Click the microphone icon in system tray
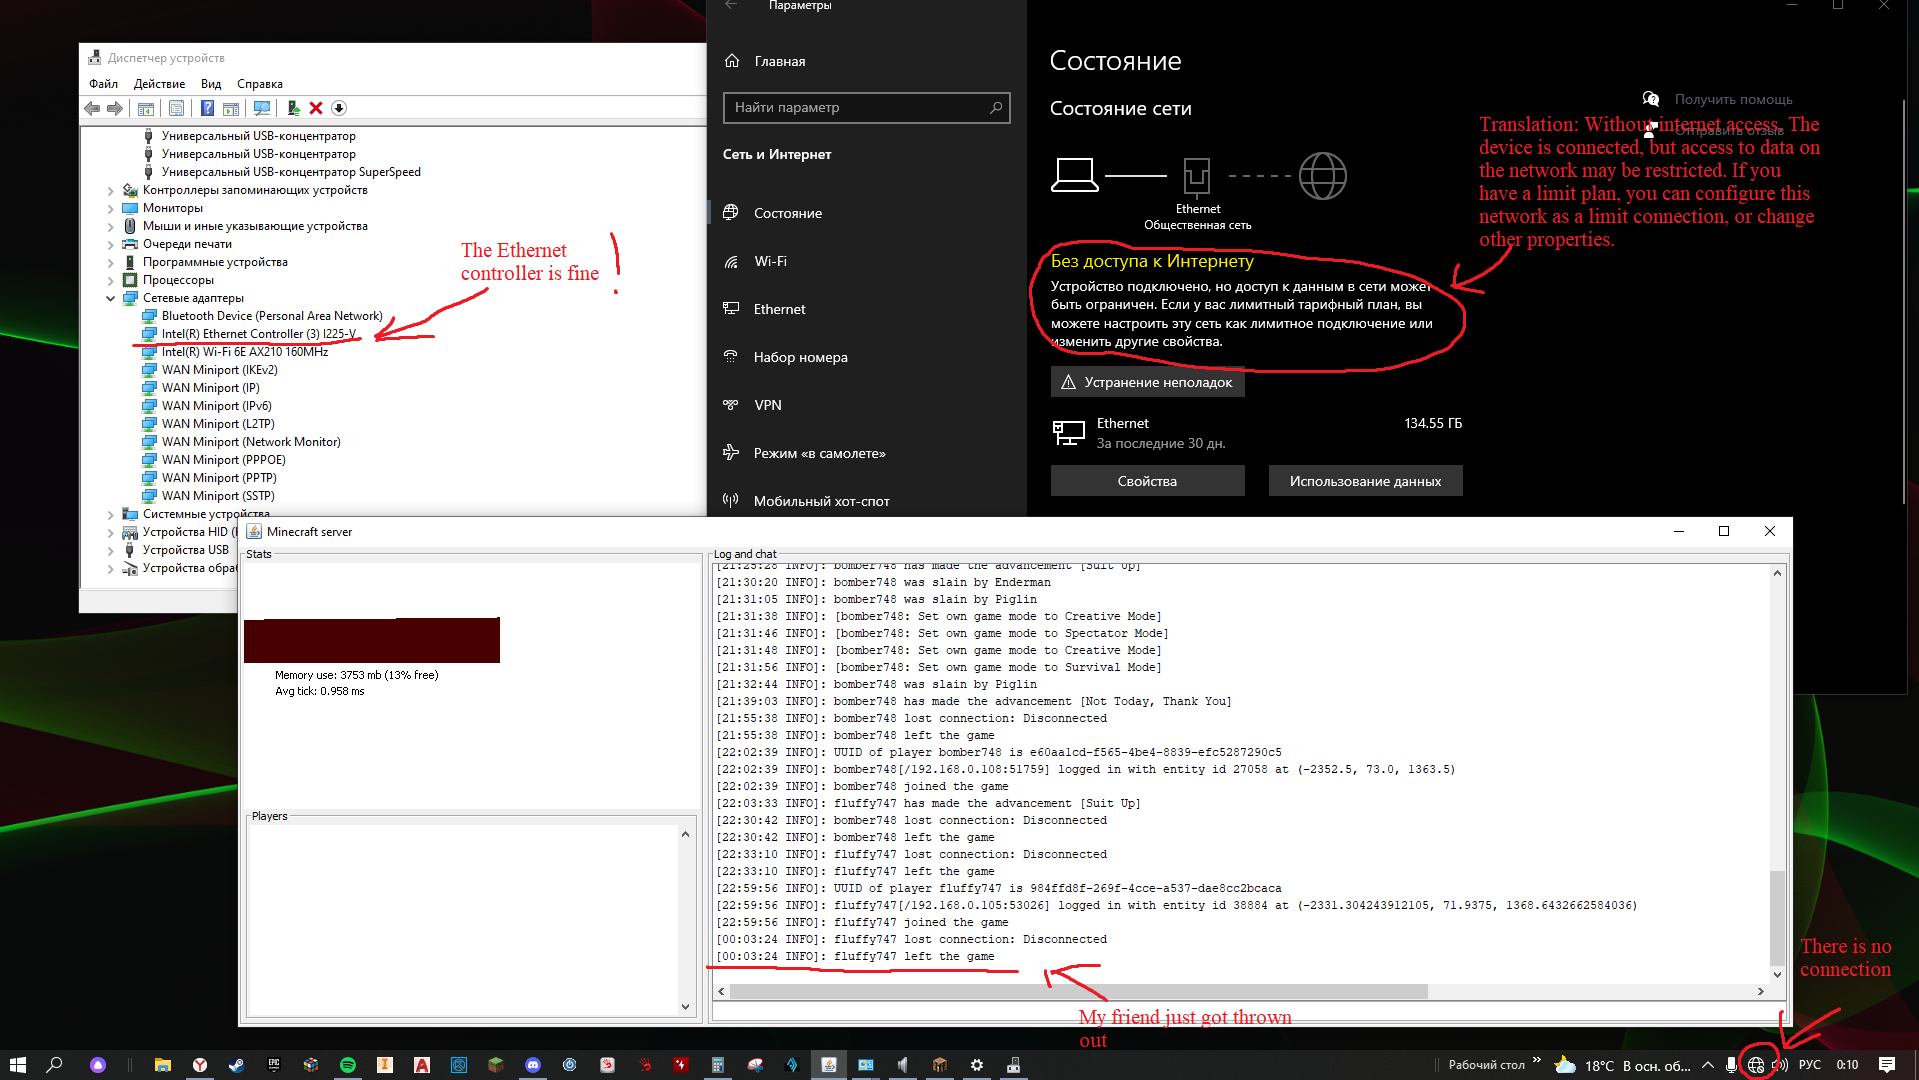The height and width of the screenshot is (1080, 1919). 1732,1065
